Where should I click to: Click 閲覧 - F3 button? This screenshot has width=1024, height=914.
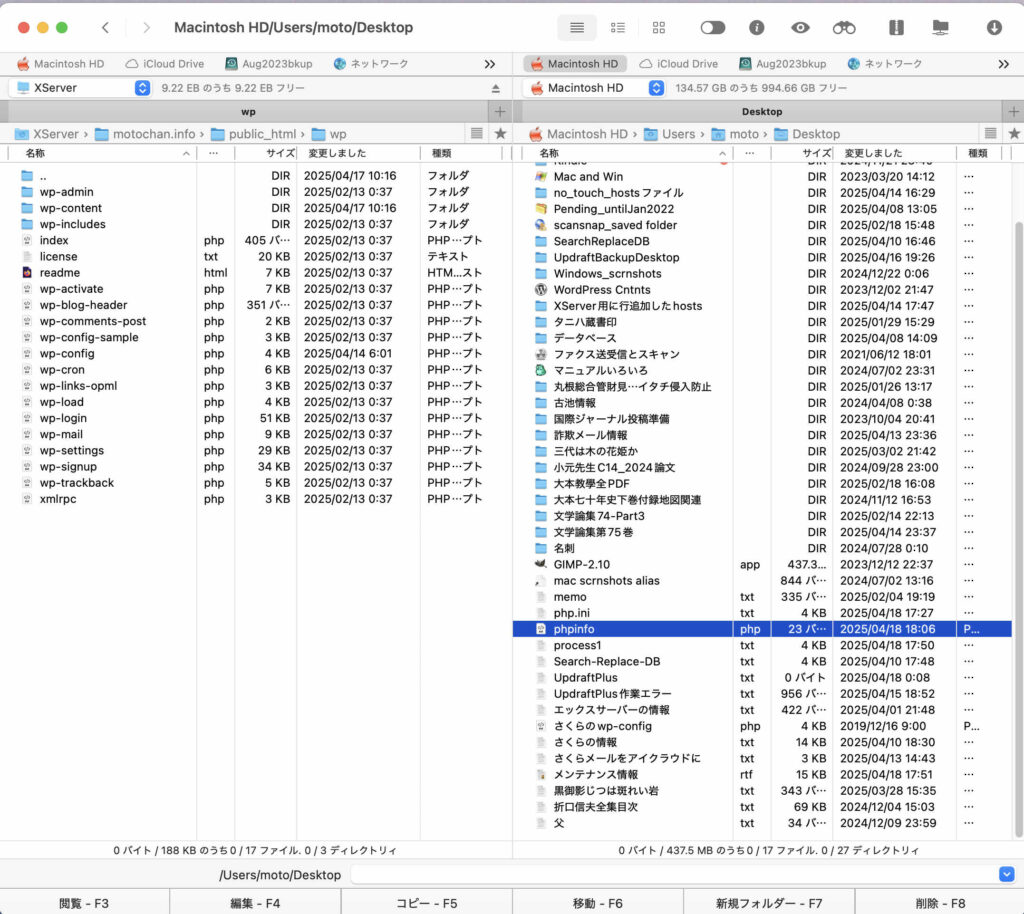tap(84, 903)
